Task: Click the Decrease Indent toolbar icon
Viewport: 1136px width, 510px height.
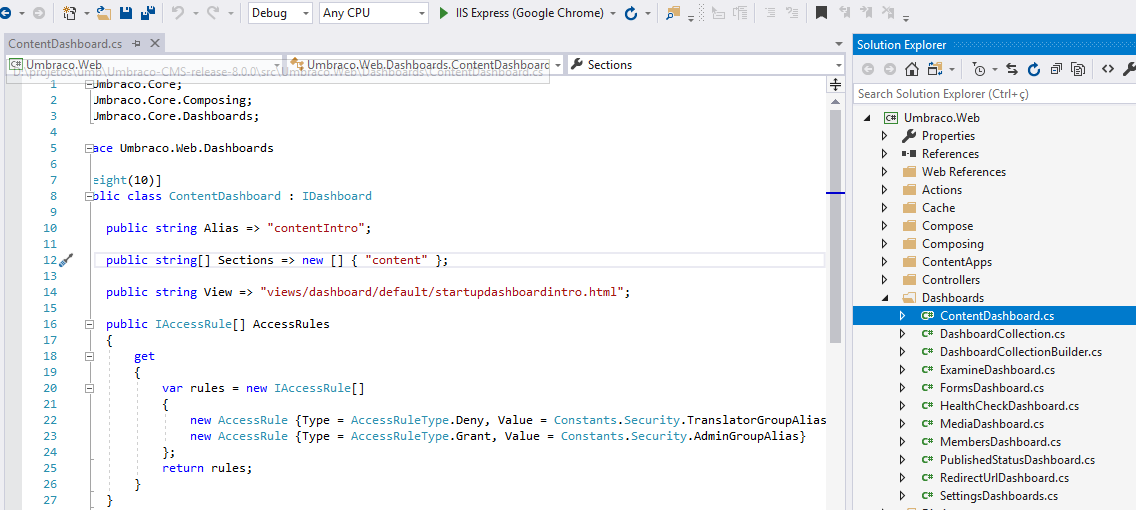Action: click(x=770, y=12)
